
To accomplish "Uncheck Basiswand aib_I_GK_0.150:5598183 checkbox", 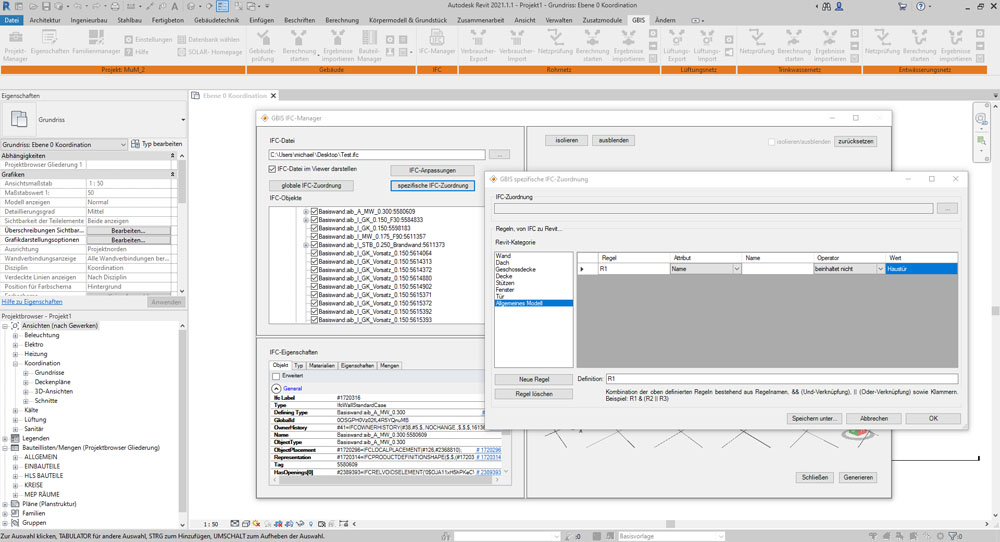I will click(314, 228).
